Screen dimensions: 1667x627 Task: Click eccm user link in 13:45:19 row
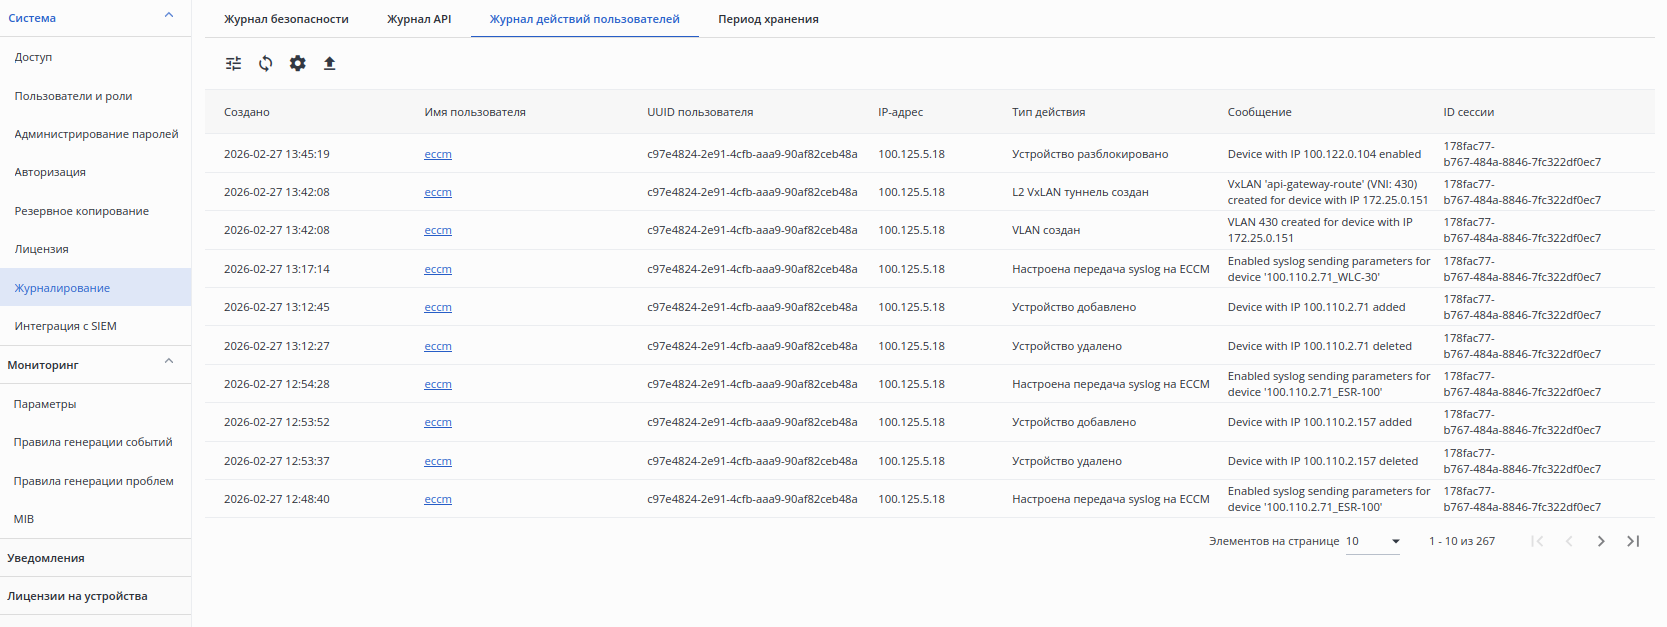click(438, 154)
